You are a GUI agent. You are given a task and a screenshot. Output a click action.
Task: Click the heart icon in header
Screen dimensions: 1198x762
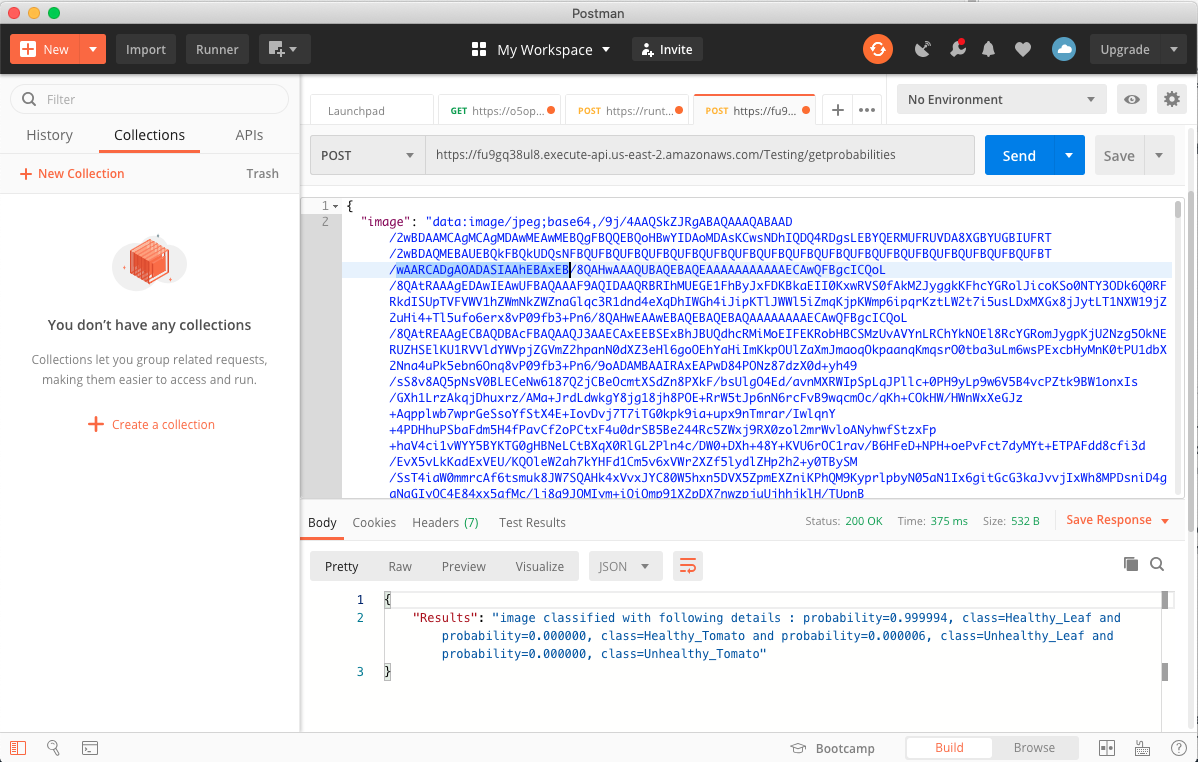click(1023, 50)
